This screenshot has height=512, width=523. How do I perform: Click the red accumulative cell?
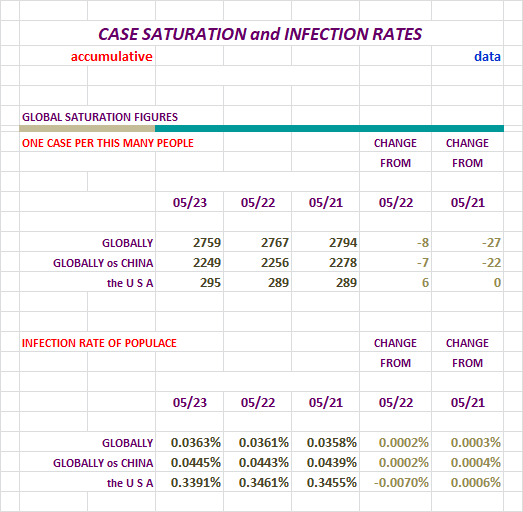tap(112, 56)
